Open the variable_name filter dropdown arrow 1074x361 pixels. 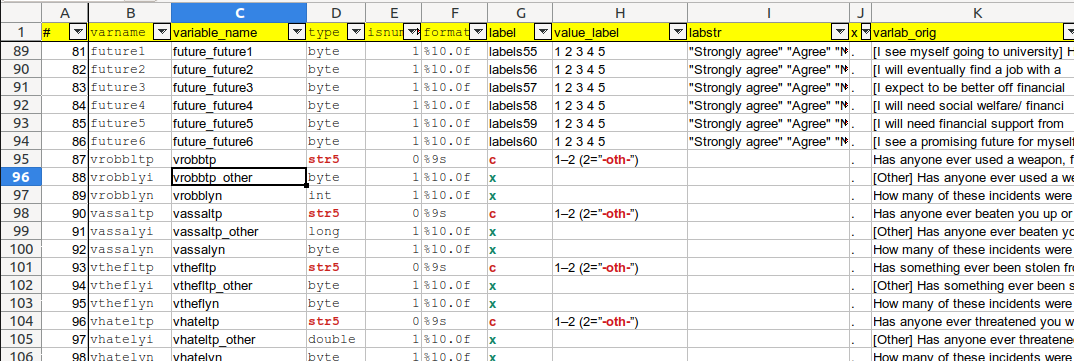click(x=298, y=32)
